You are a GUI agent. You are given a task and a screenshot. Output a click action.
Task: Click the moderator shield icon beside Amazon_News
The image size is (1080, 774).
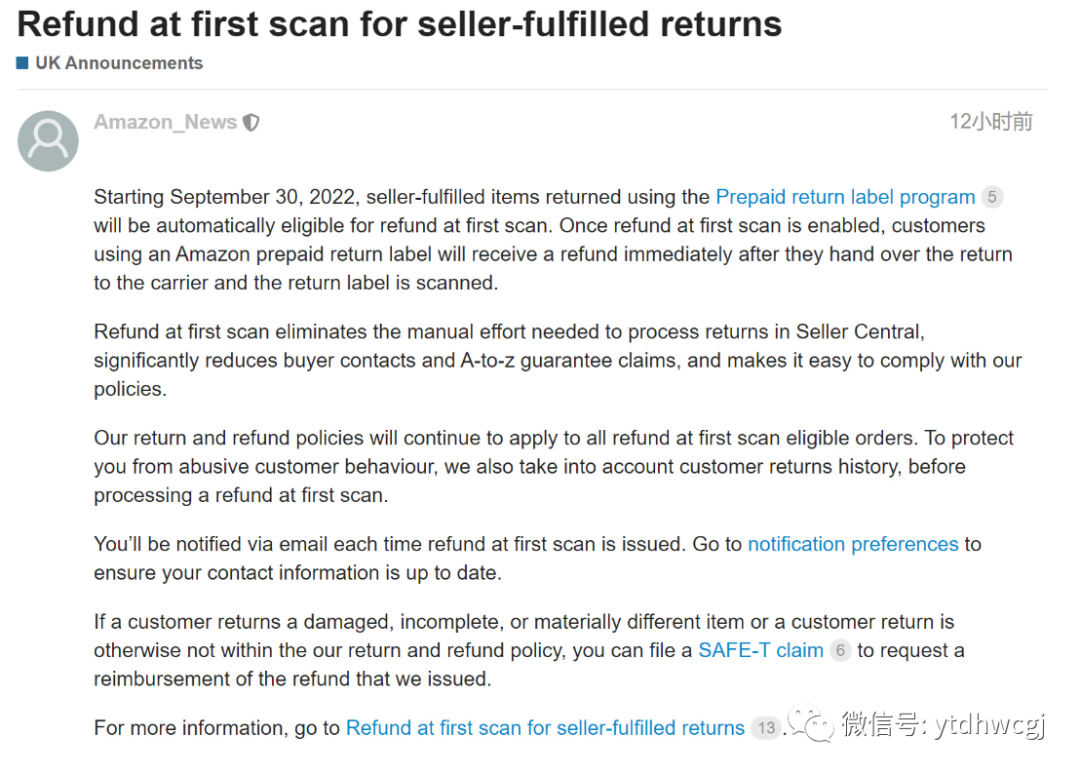[251, 123]
